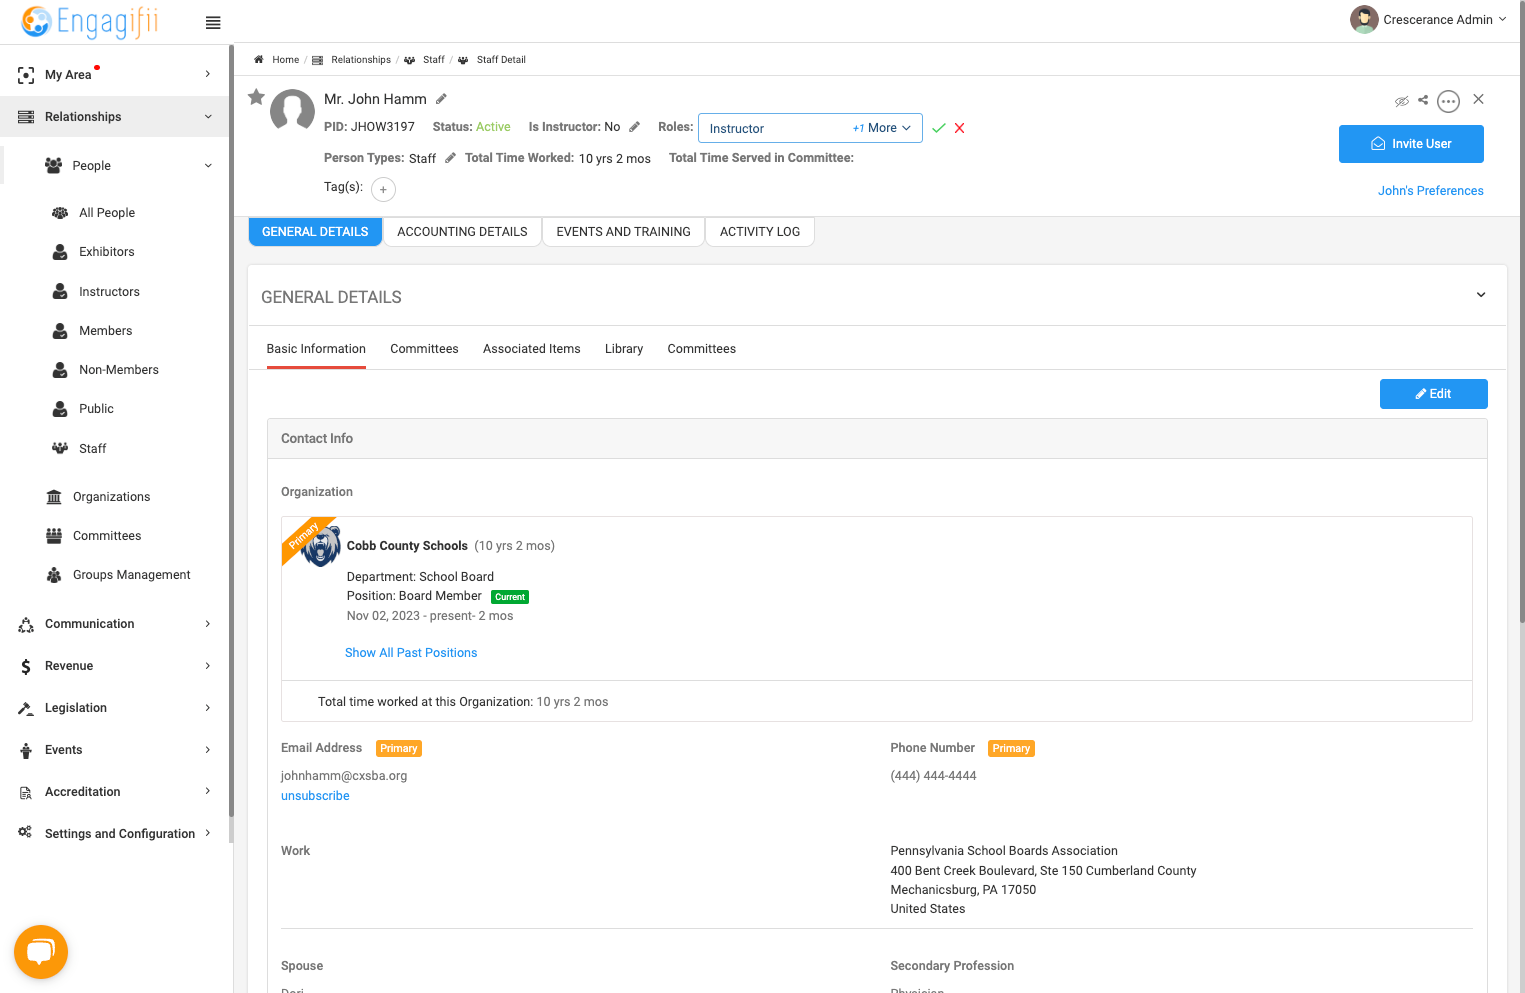The width and height of the screenshot is (1525, 993).
Task: Edit name pencil beside Mr. John Hamm
Action: [x=441, y=99]
